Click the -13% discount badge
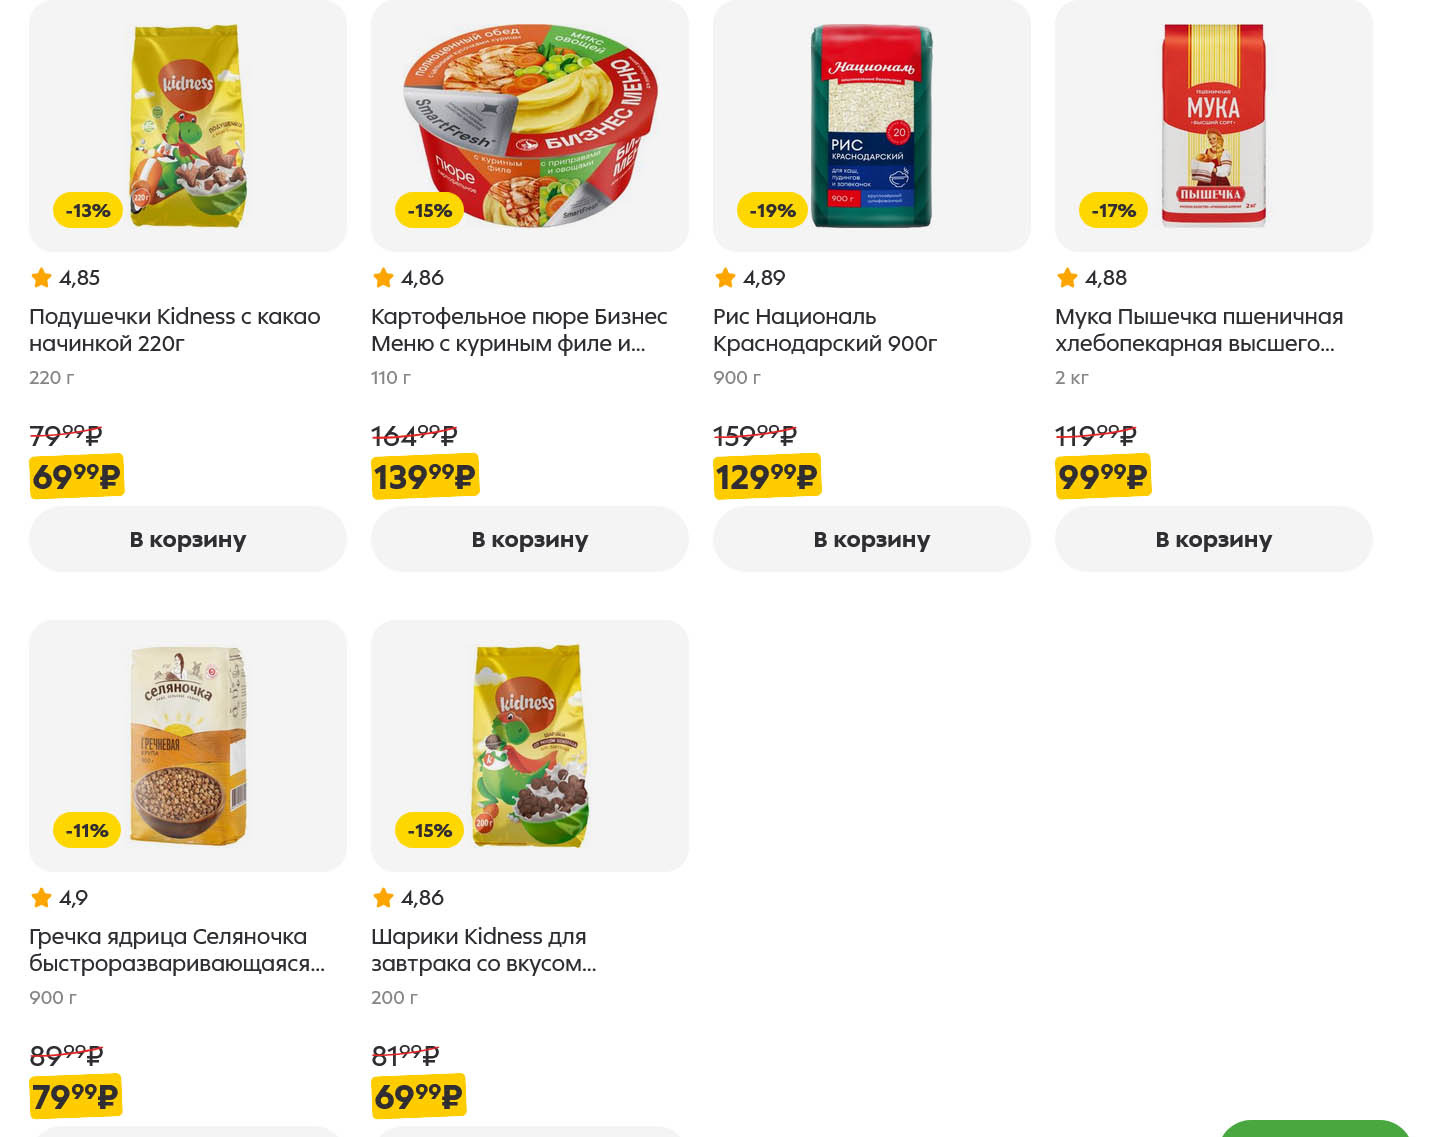 coord(88,211)
